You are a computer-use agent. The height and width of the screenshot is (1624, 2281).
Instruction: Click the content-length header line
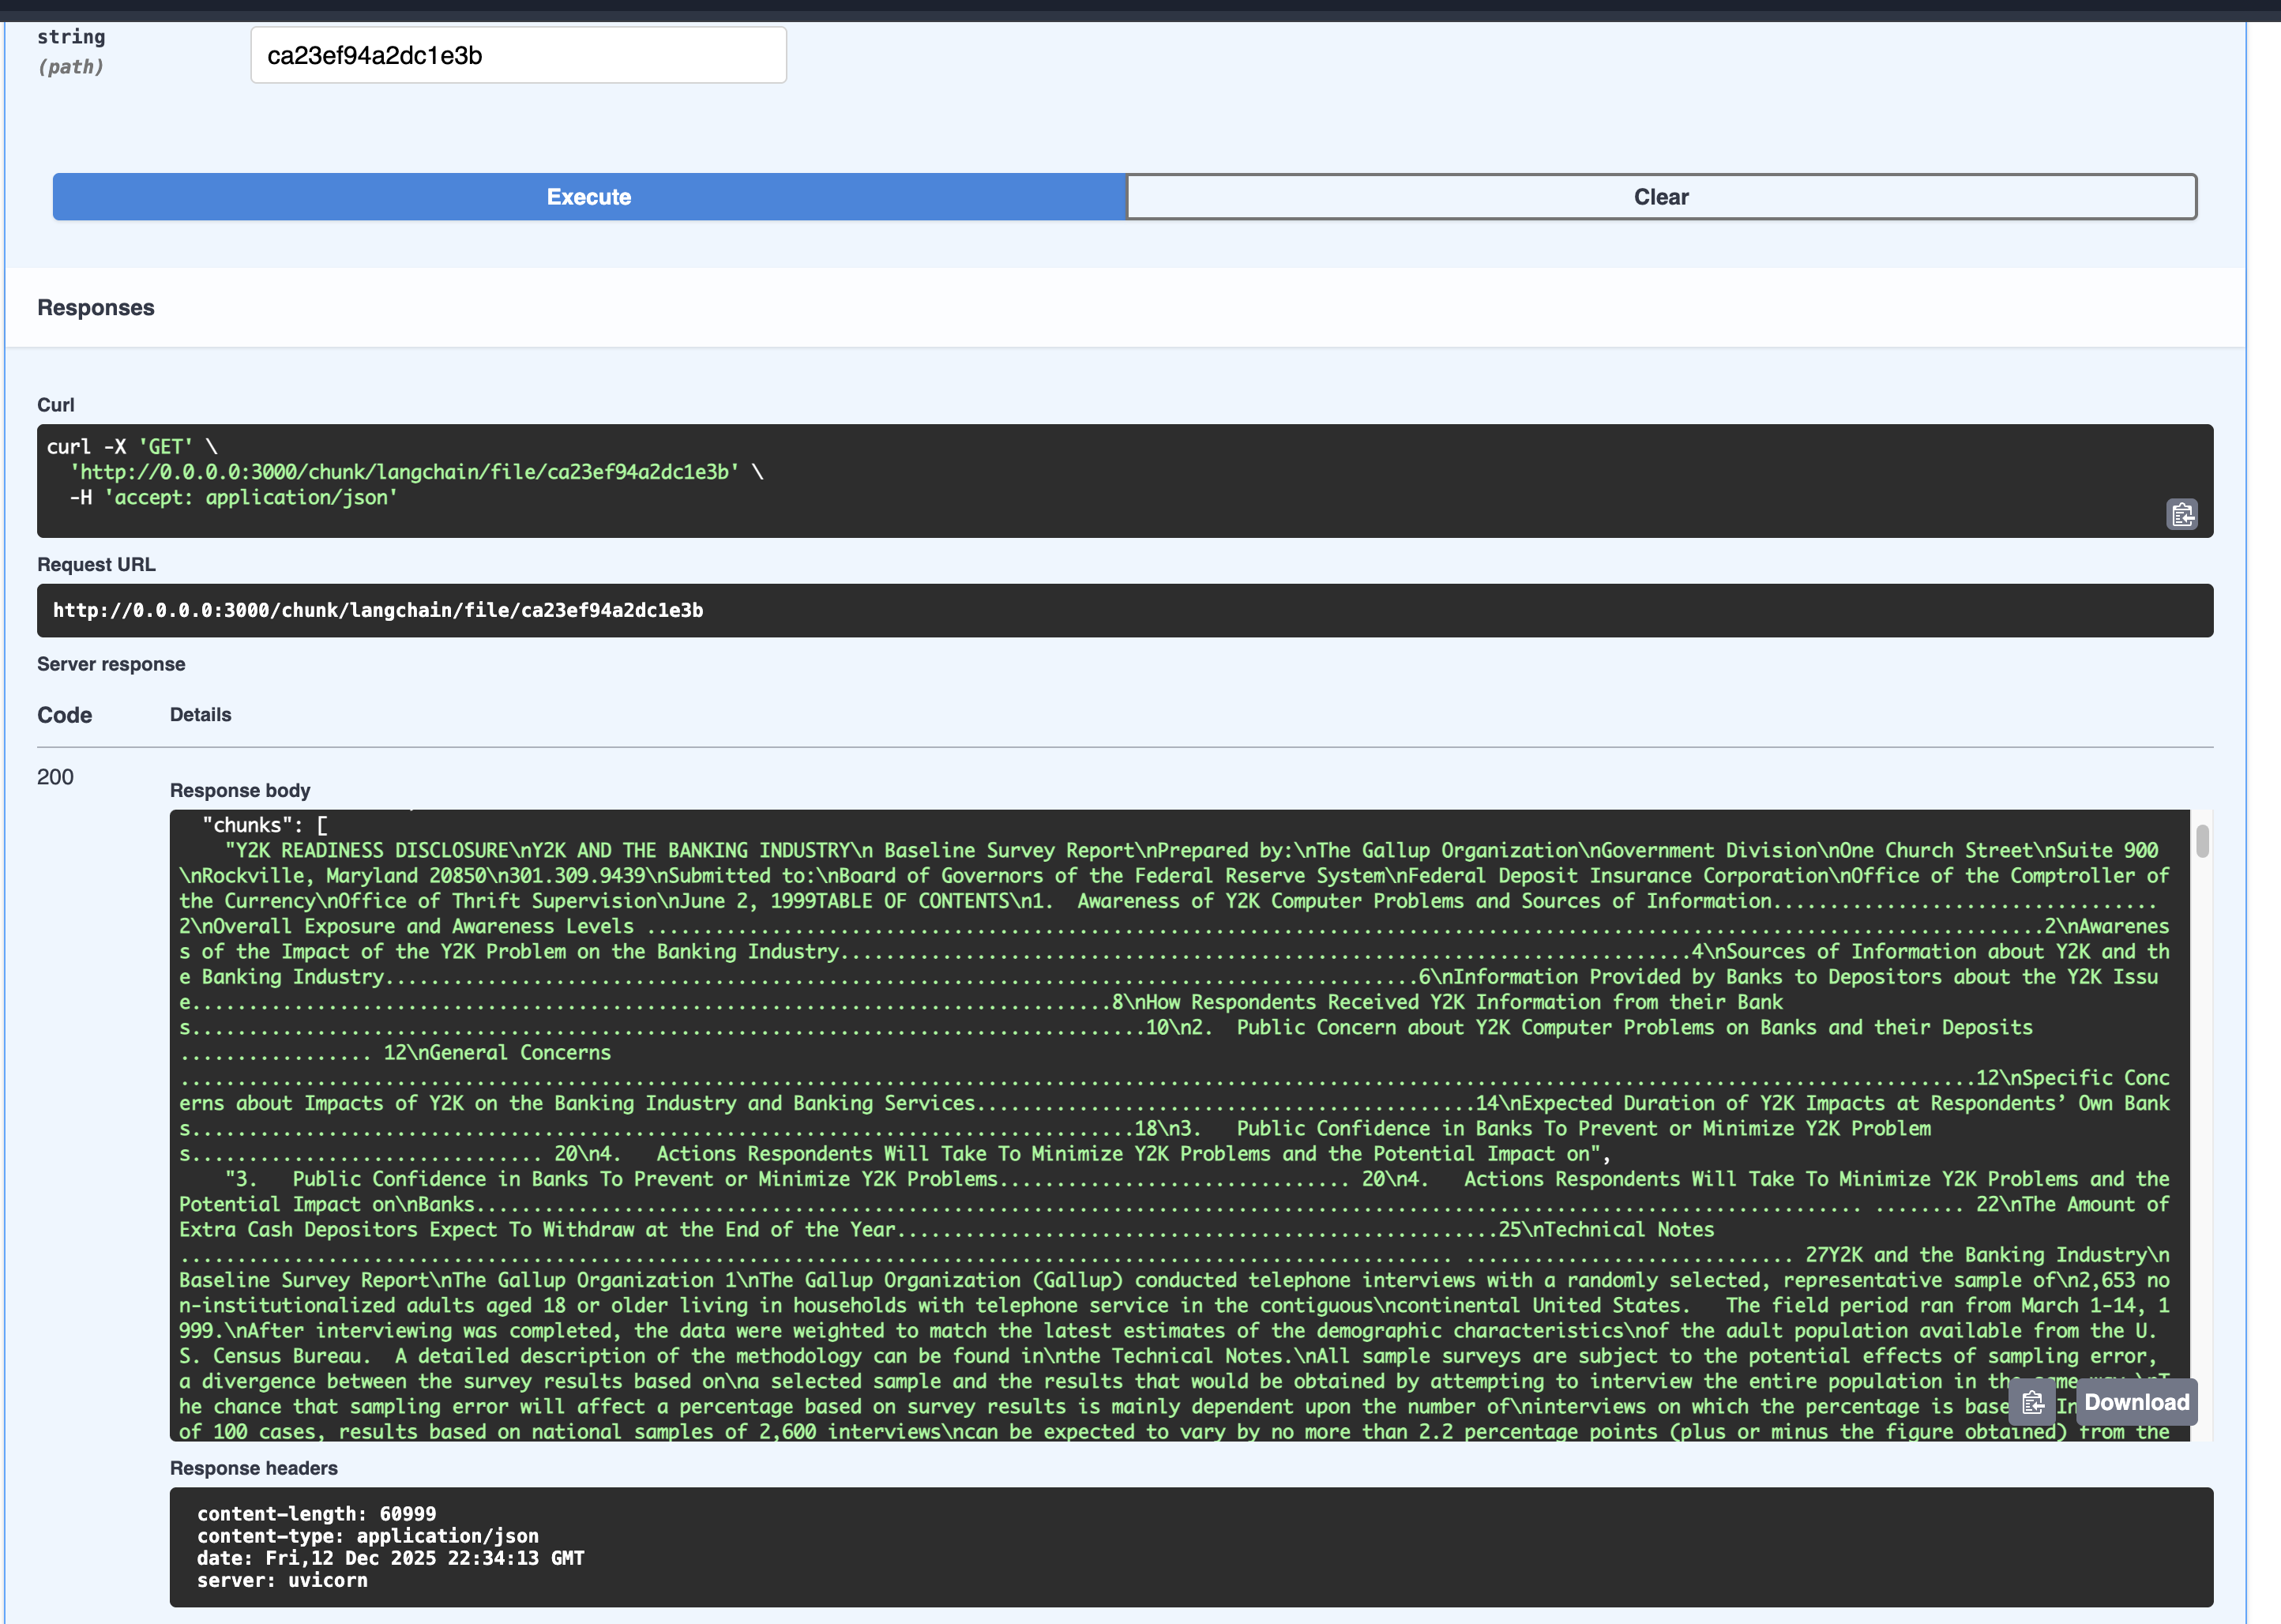coord(316,1513)
